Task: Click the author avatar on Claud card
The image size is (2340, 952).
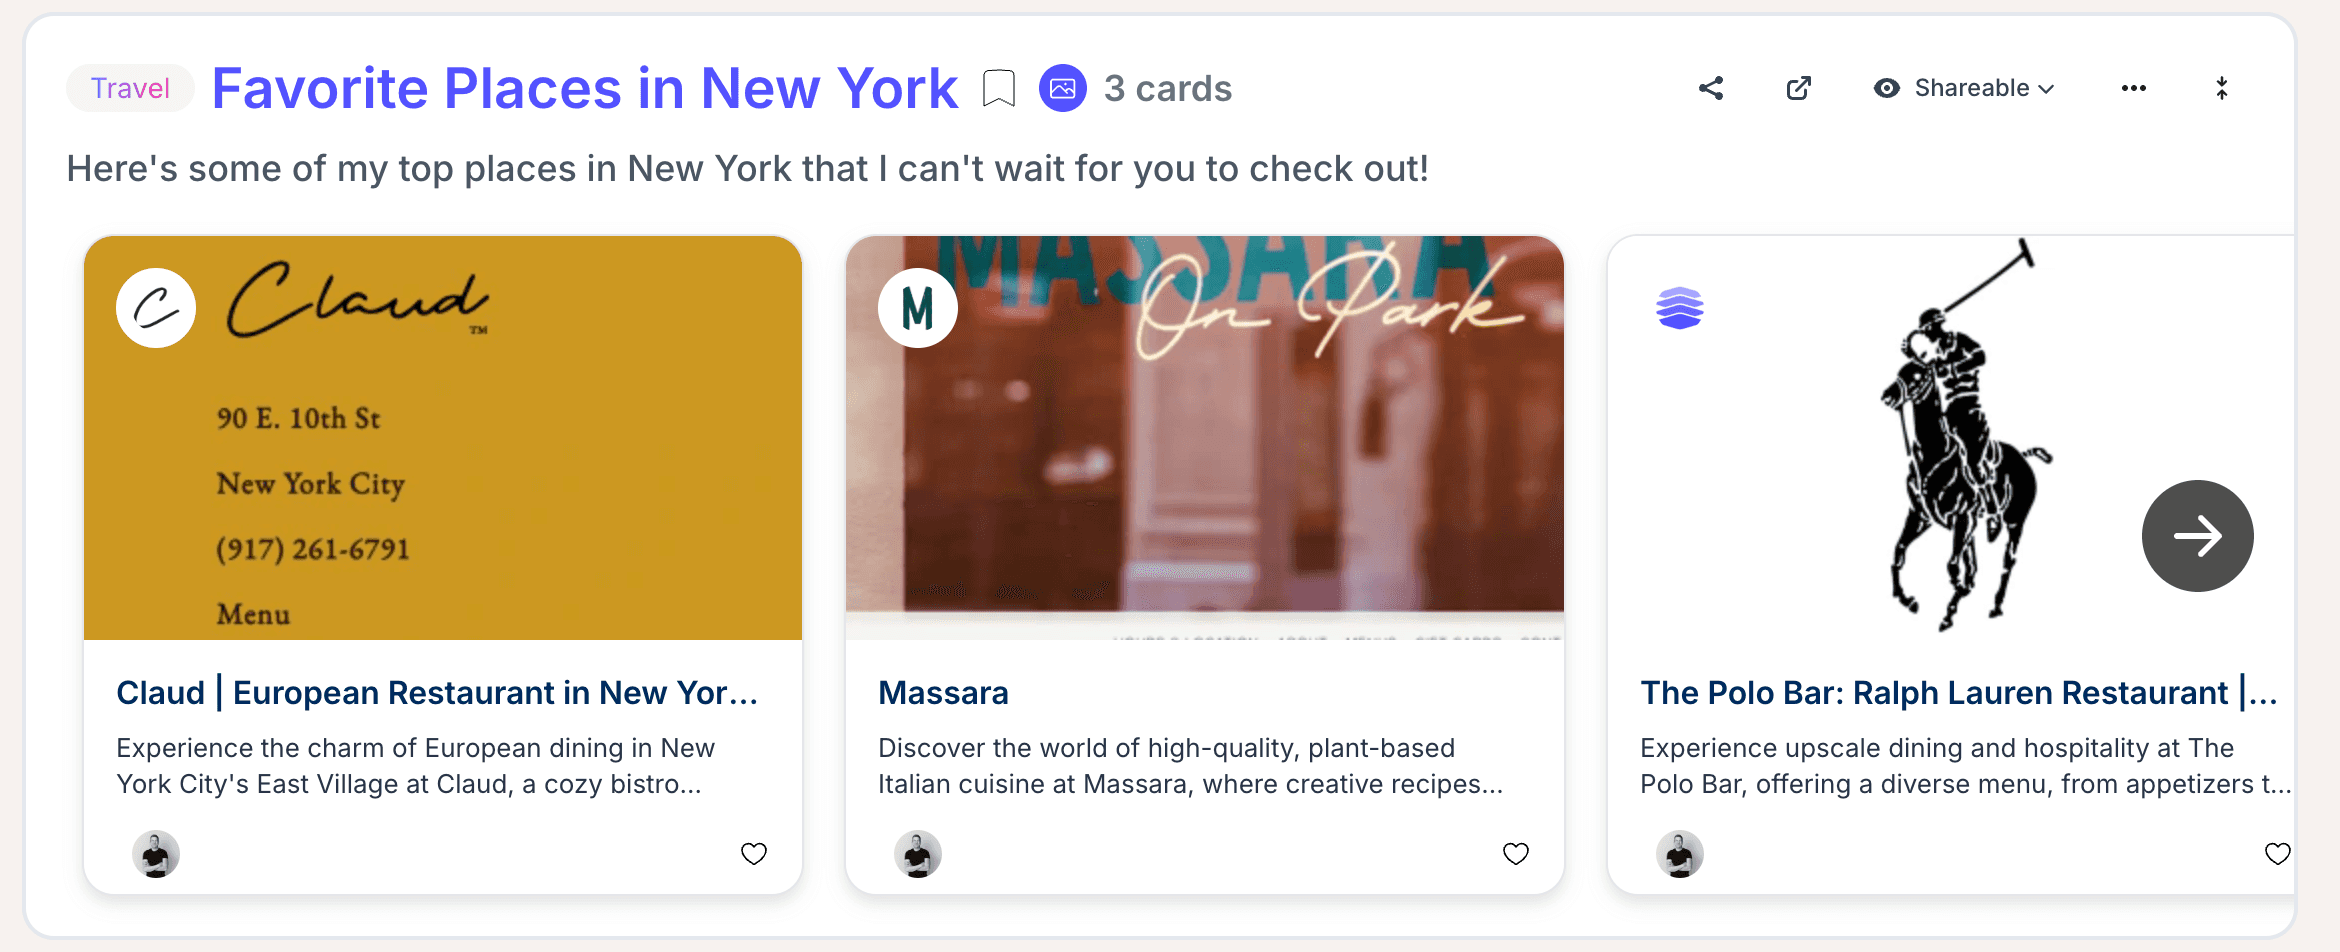Action: click(x=156, y=854)
